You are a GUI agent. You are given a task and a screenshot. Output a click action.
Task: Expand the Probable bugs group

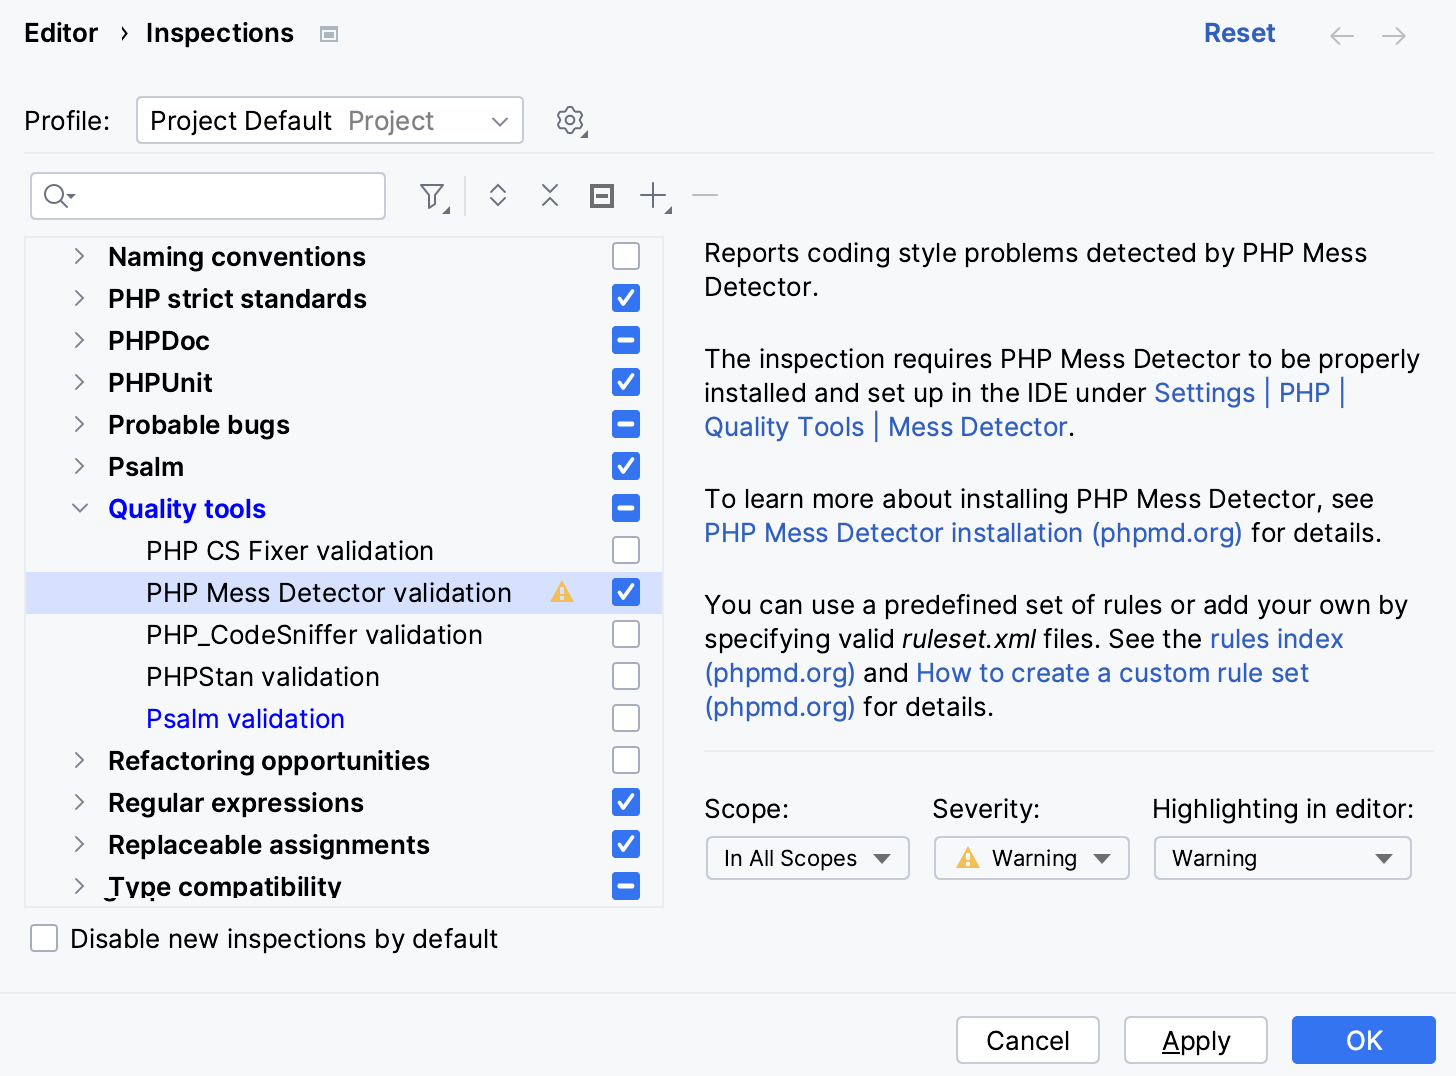(80, 424)
